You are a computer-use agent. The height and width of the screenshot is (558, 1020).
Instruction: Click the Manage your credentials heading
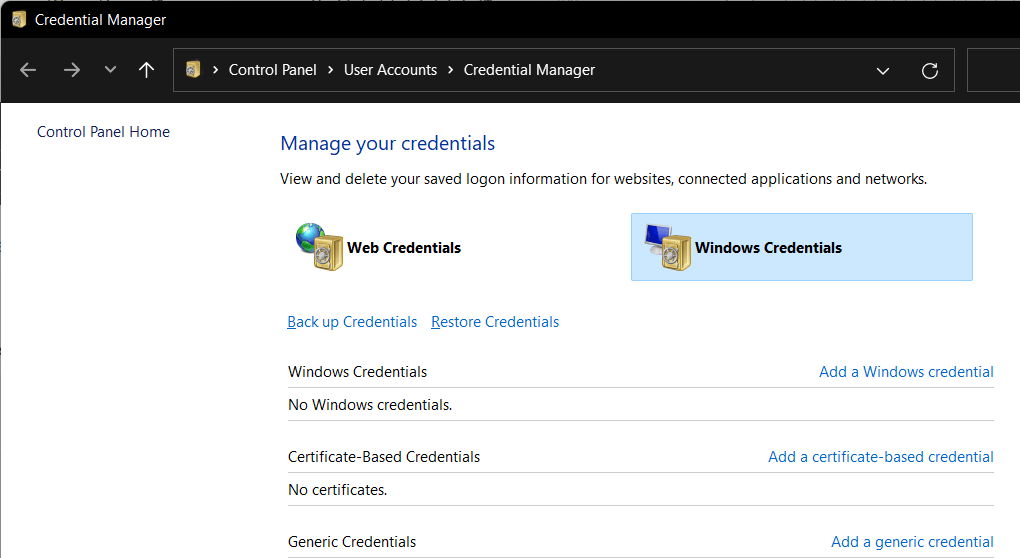click(388, 144)
